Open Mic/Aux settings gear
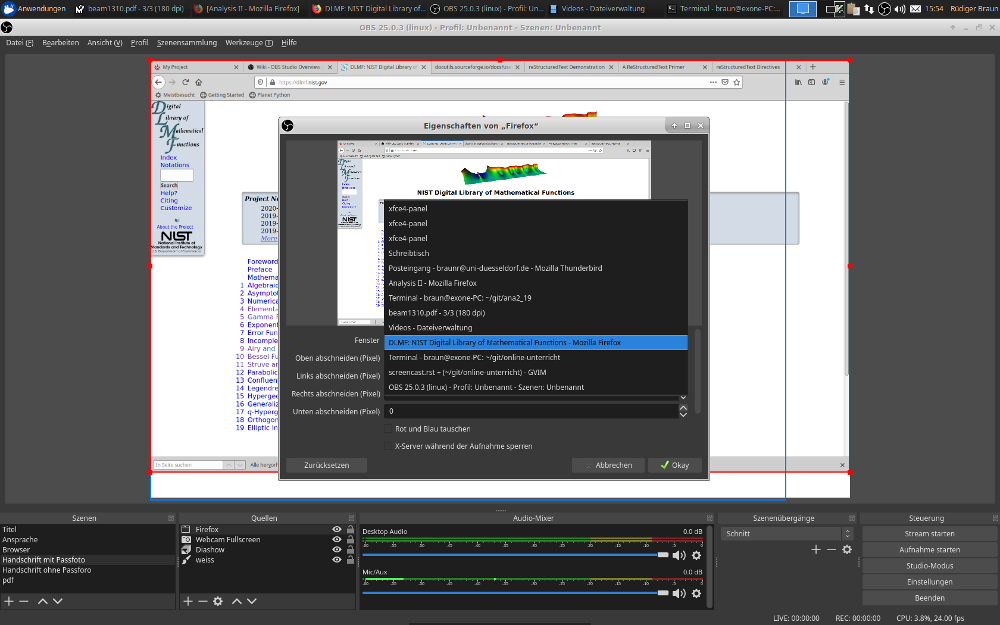 (696, 593)
